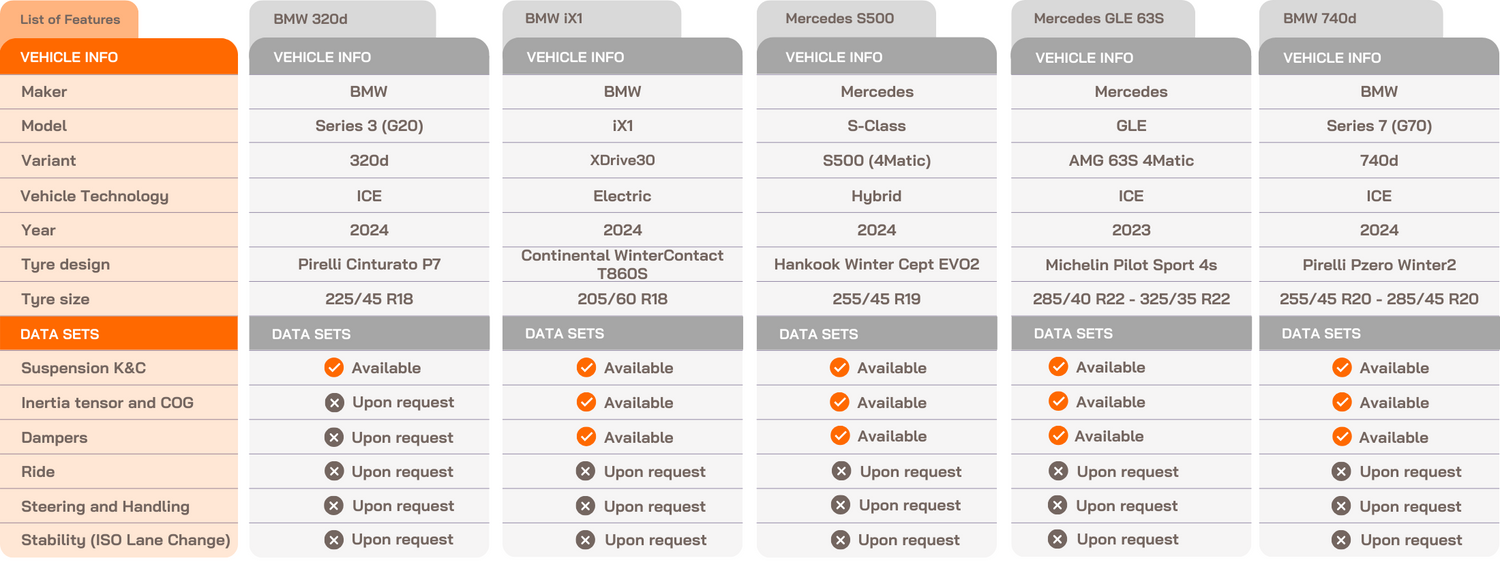Click the Mercedes GLE 63S DATA SETS header
Image resolution: width=1500 pixels, height=567 pixels.
[1130, 334]
